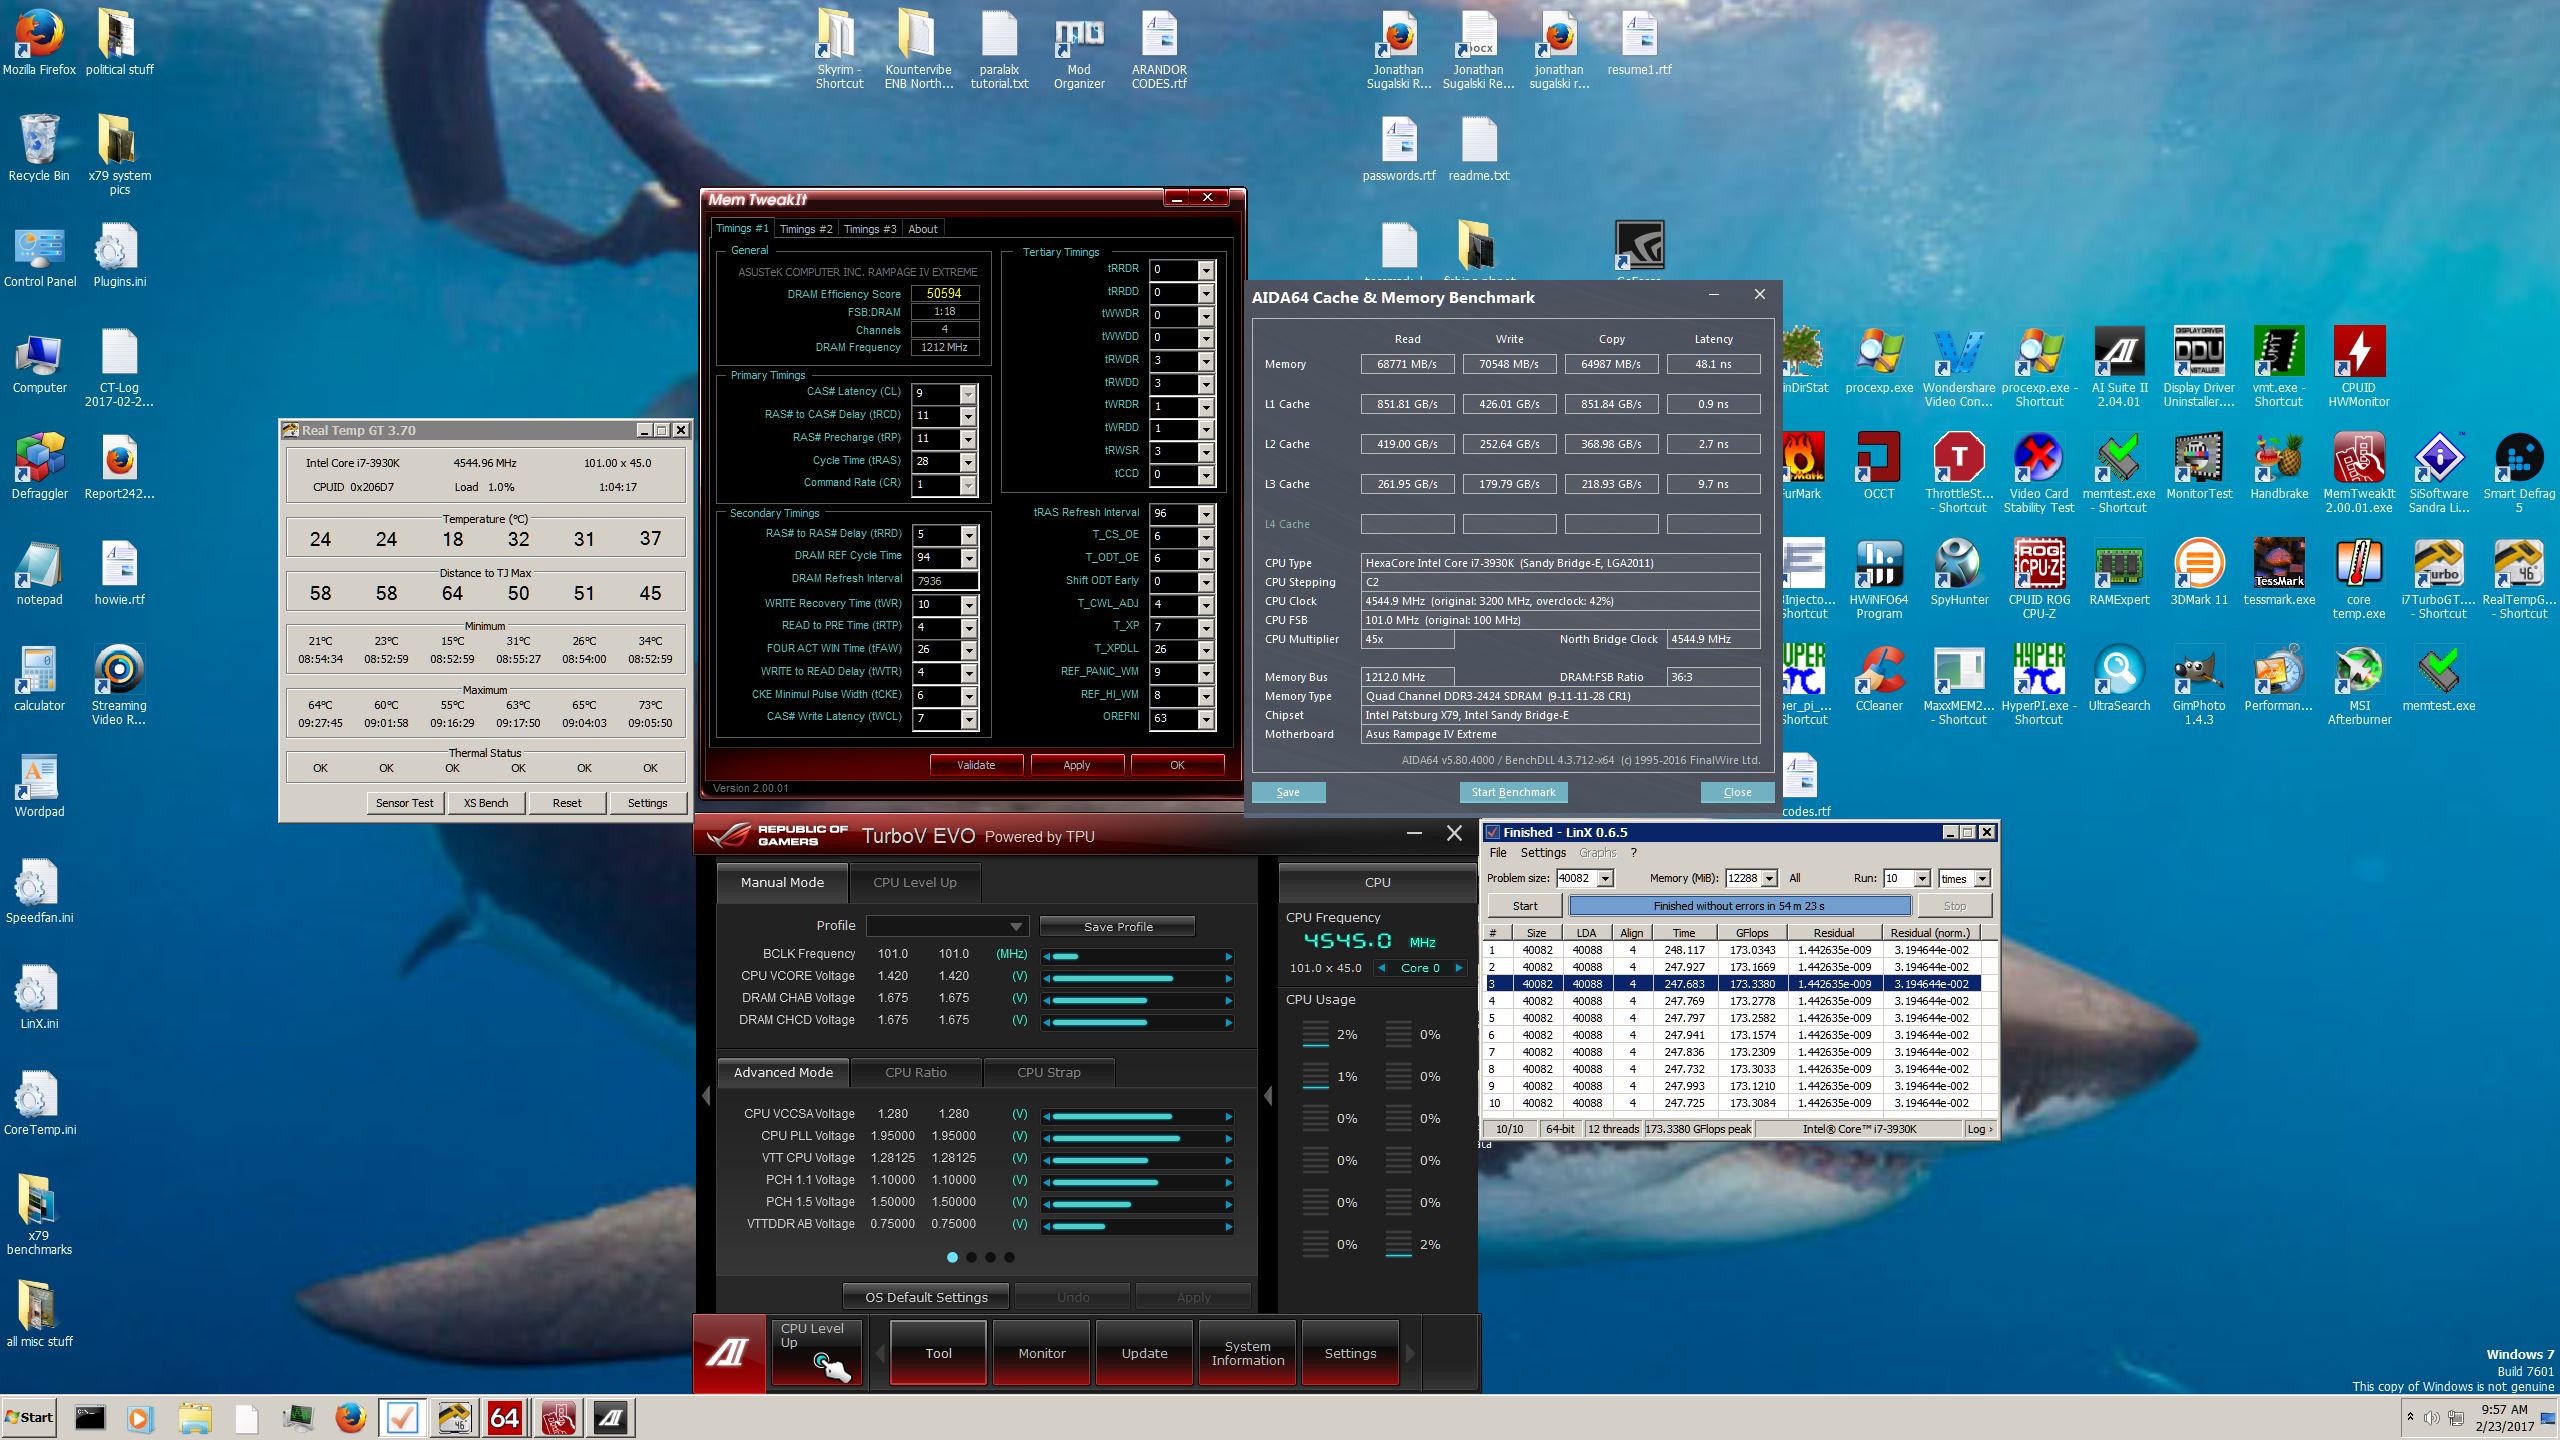Click Start button in LinX
2560x1440 pixels.
tap(1525, 906)
